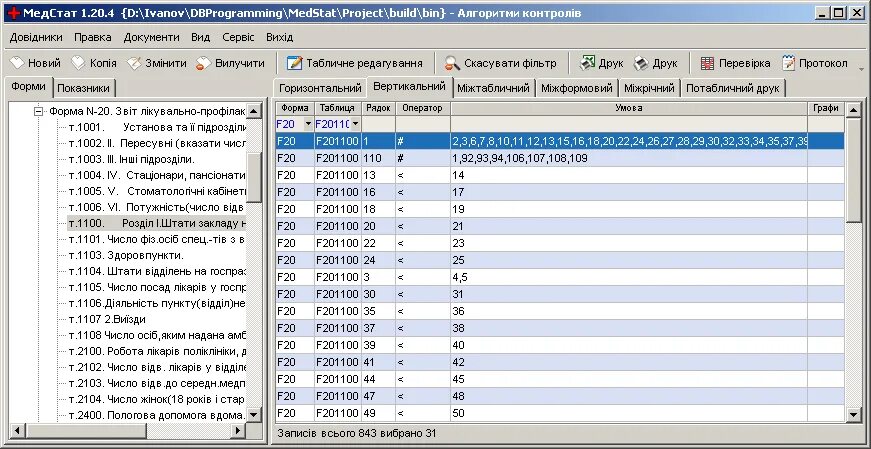Switch to the Горизонтальний tab

point(320,88)
